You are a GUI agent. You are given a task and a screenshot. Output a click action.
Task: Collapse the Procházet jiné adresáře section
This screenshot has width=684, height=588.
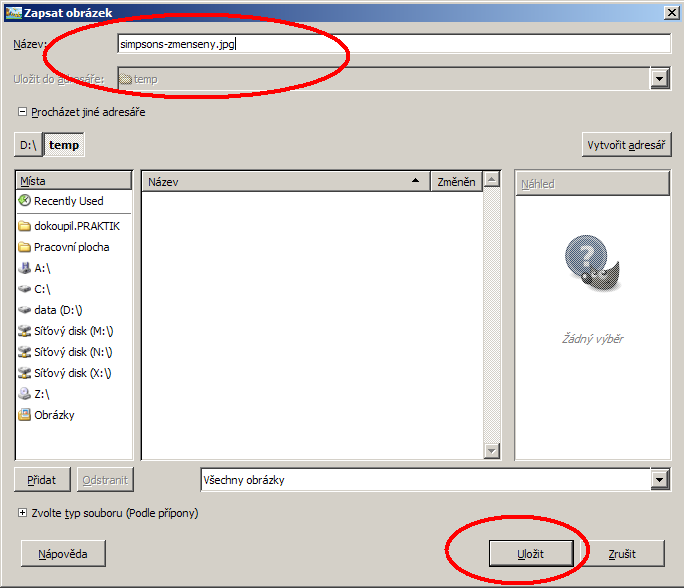pos(22,112)
